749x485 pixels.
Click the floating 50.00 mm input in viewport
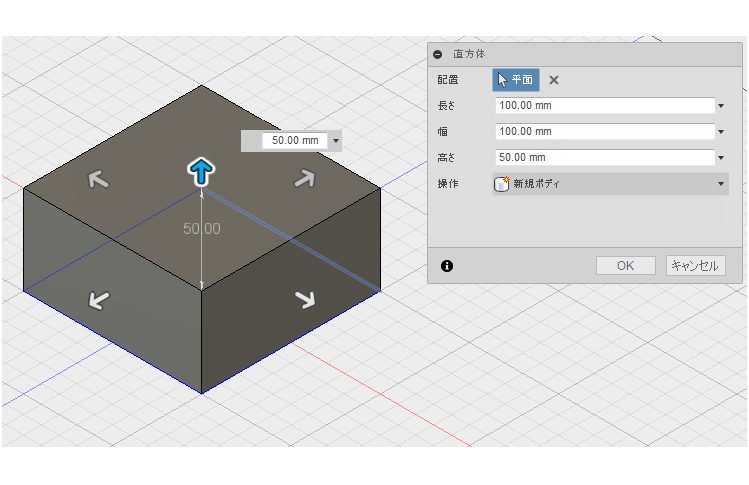click(x=295, y=140)
